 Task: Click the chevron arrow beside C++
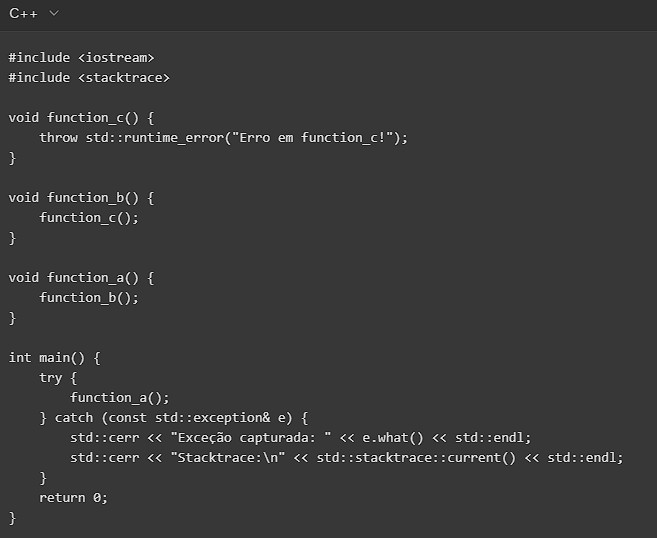(x=54, y=13)
